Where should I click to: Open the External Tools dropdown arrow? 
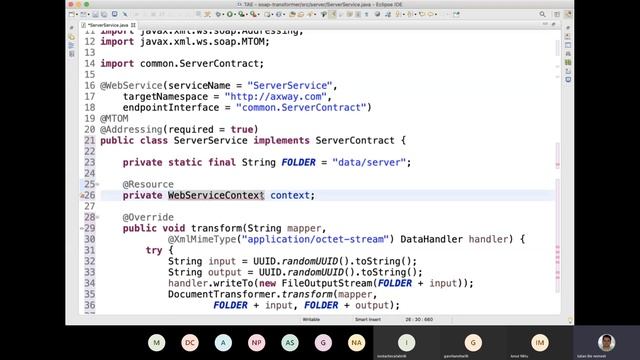[258, 14]
